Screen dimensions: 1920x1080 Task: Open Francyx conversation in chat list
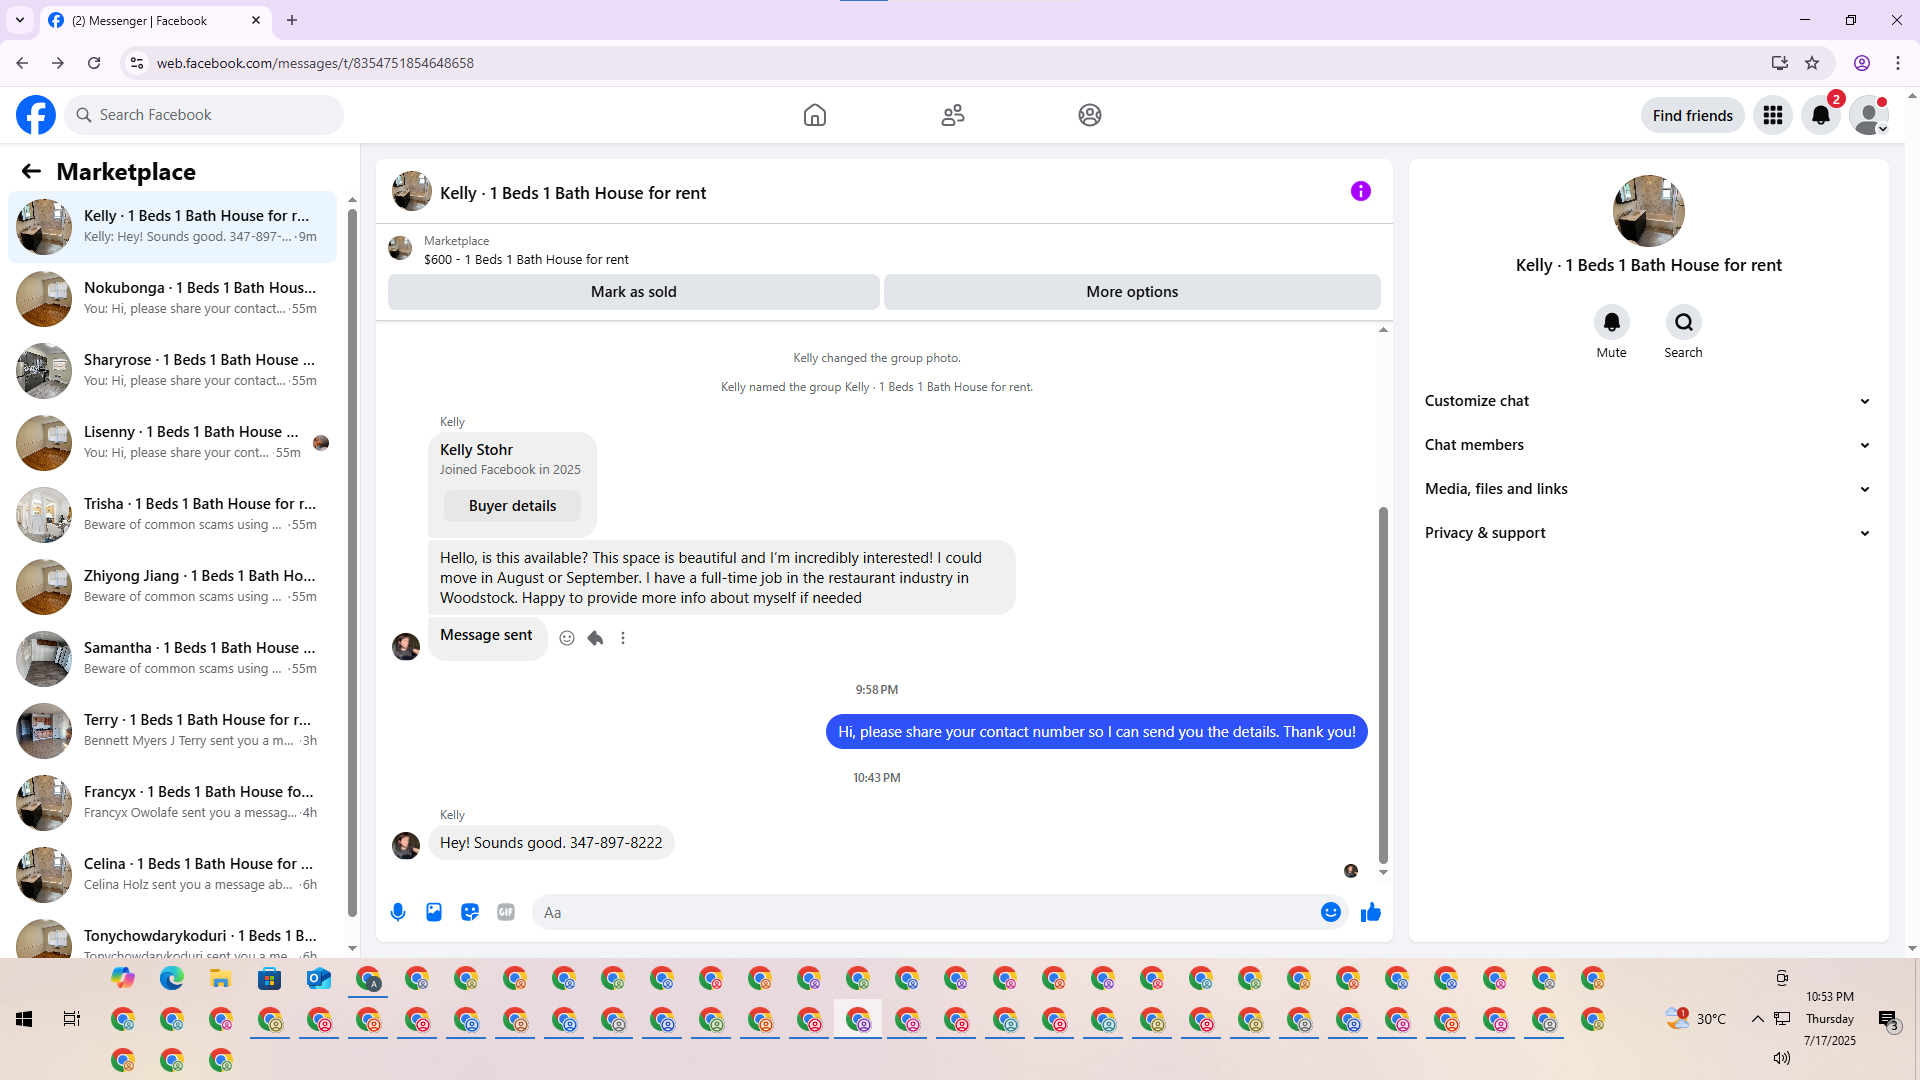coord(173,803)
